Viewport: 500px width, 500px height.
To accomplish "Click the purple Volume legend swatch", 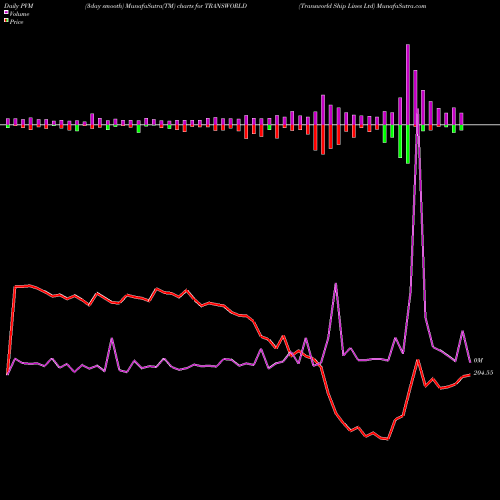I will (x=6, y=13).
